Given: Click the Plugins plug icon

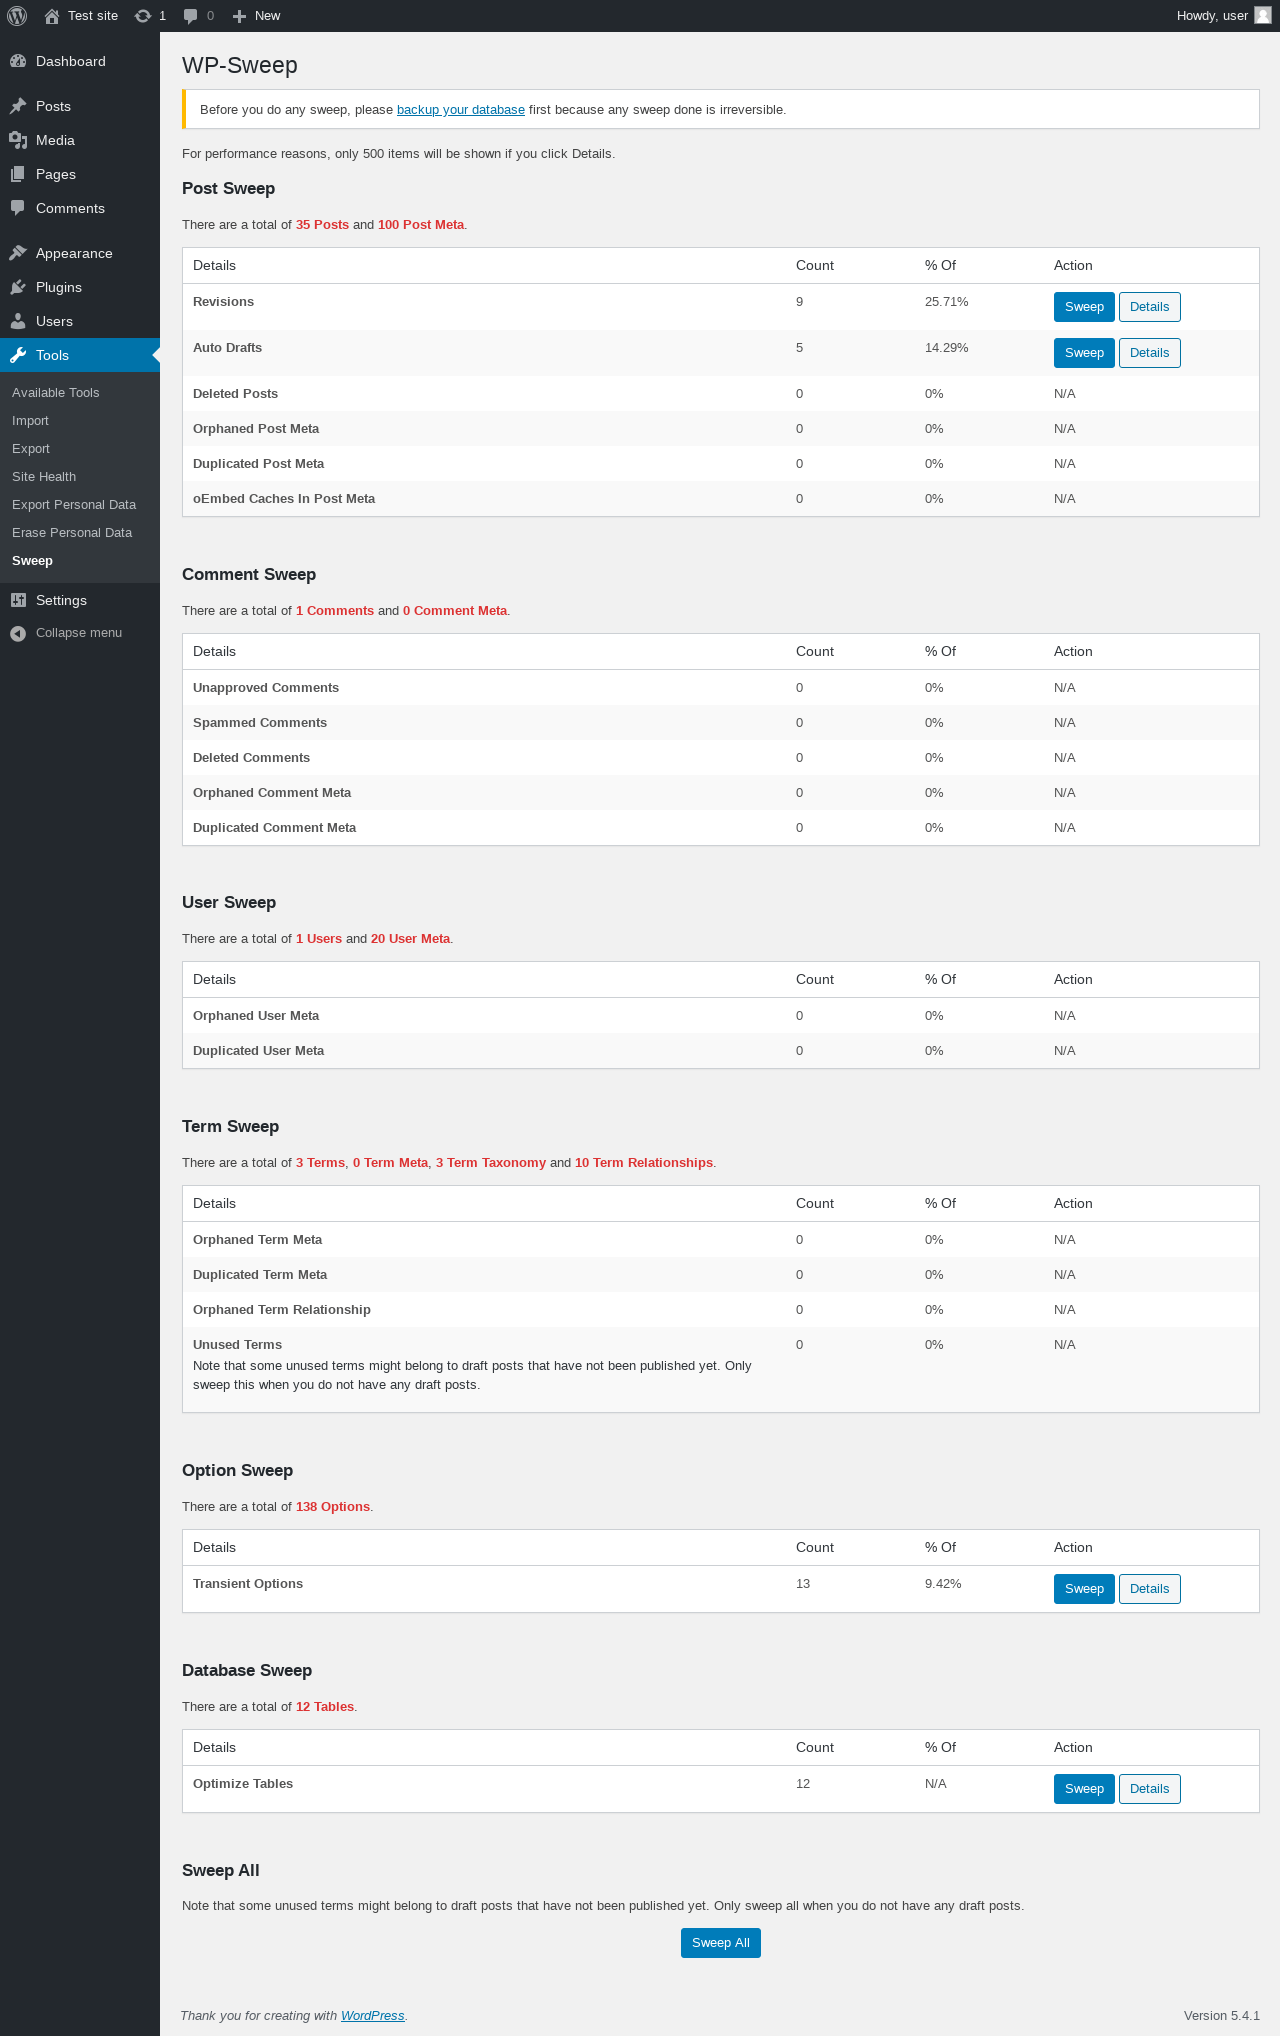Looking at the screenshot, I should click(x=18, y=287).
